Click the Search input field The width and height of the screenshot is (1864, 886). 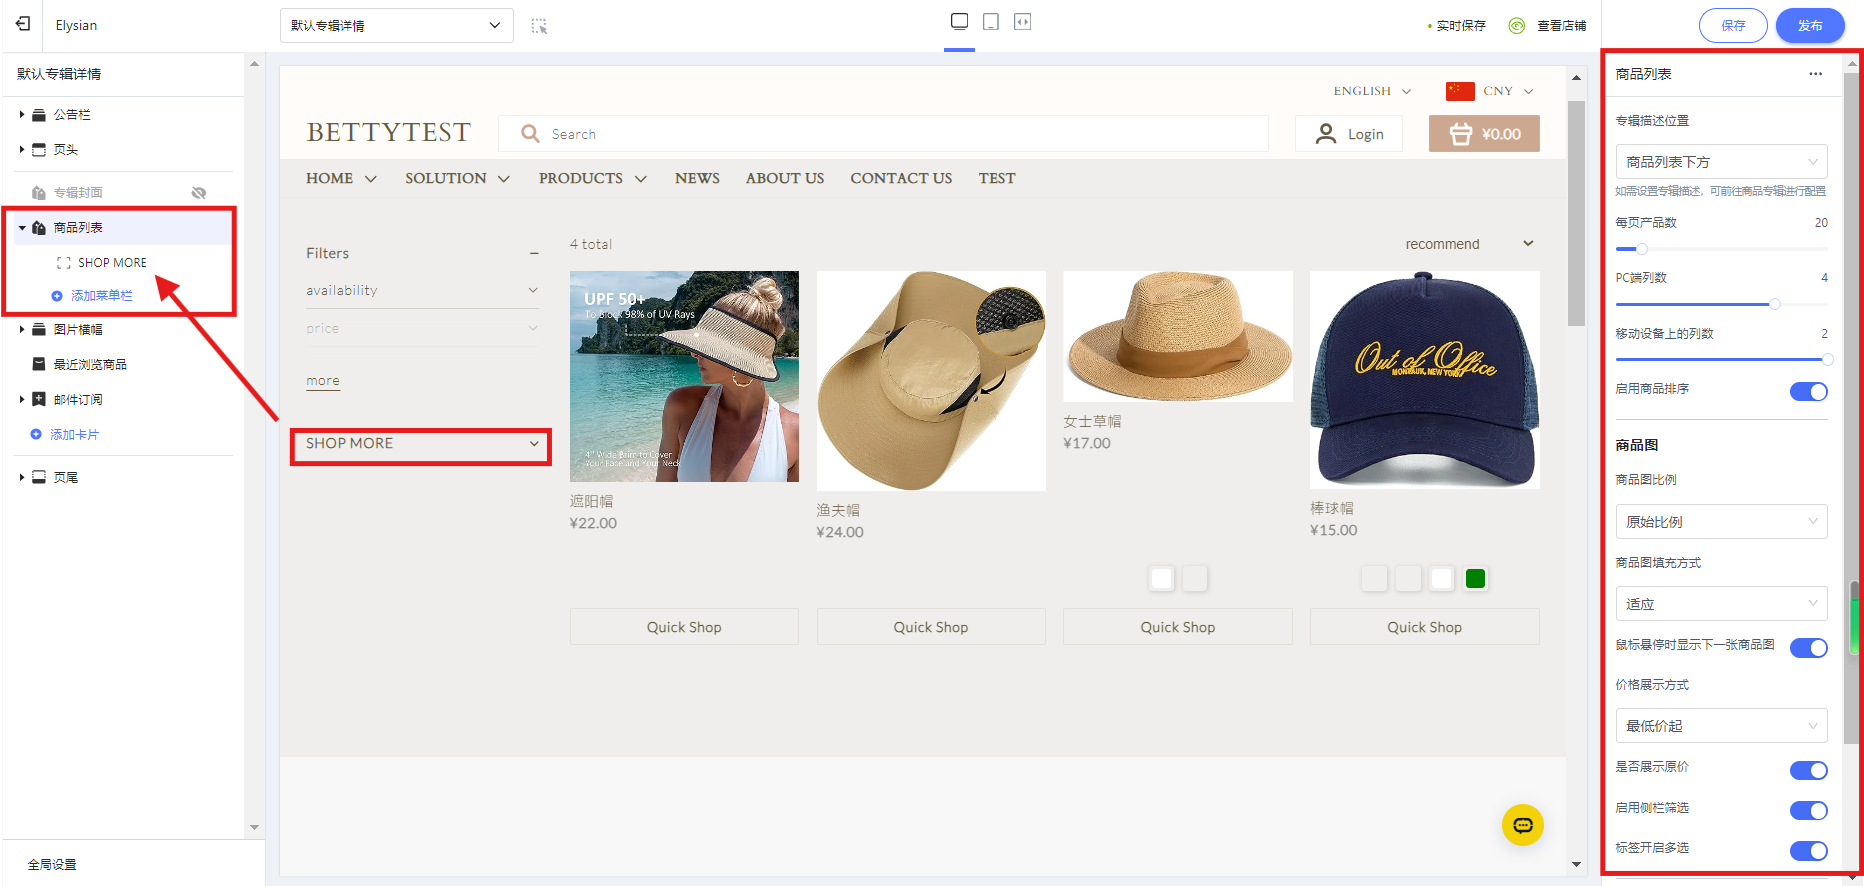[883, 134]
